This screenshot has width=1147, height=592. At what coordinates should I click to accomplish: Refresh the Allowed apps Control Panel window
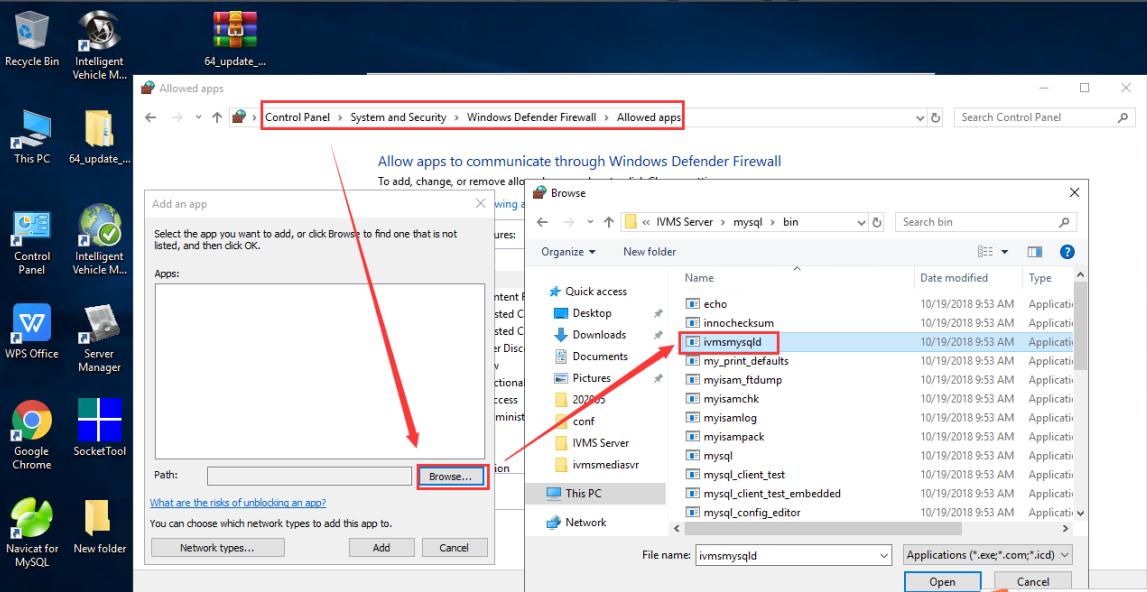pyautogui.click(x=936, y=117)
